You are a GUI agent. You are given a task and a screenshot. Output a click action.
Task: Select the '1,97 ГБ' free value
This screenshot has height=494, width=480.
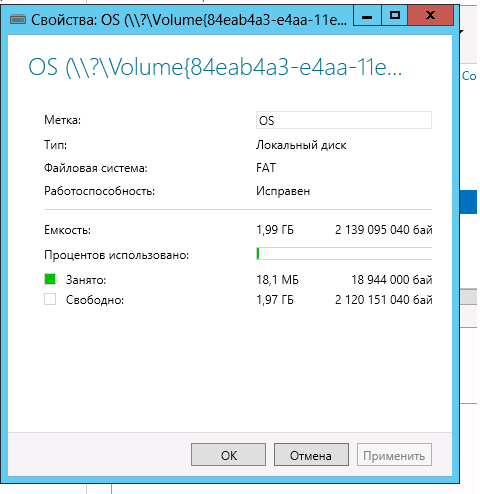tap(275, 300)
